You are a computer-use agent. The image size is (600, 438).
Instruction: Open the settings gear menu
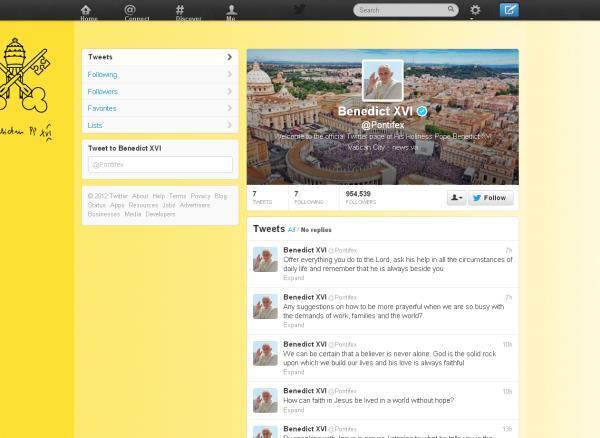tap(474, 10)
